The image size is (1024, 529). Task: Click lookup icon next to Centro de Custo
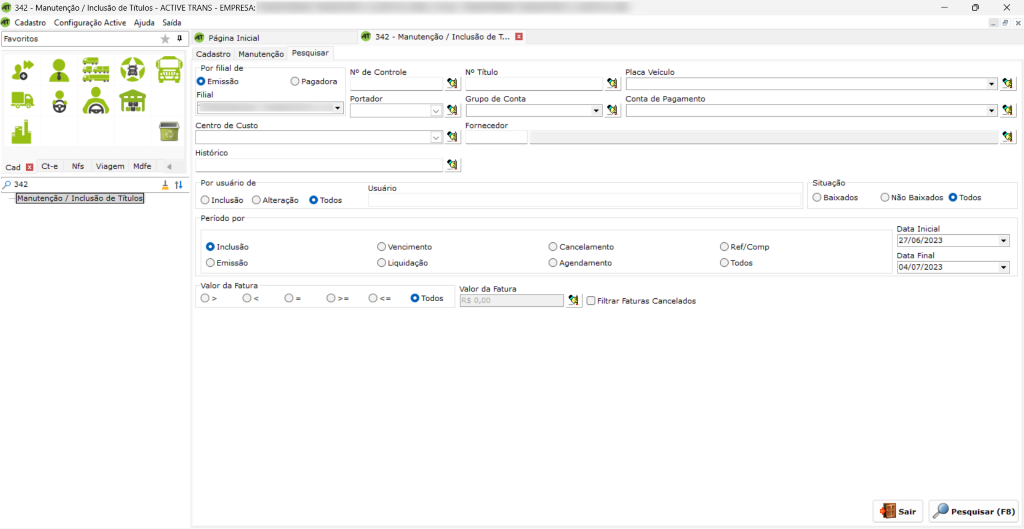coord(453,137)
